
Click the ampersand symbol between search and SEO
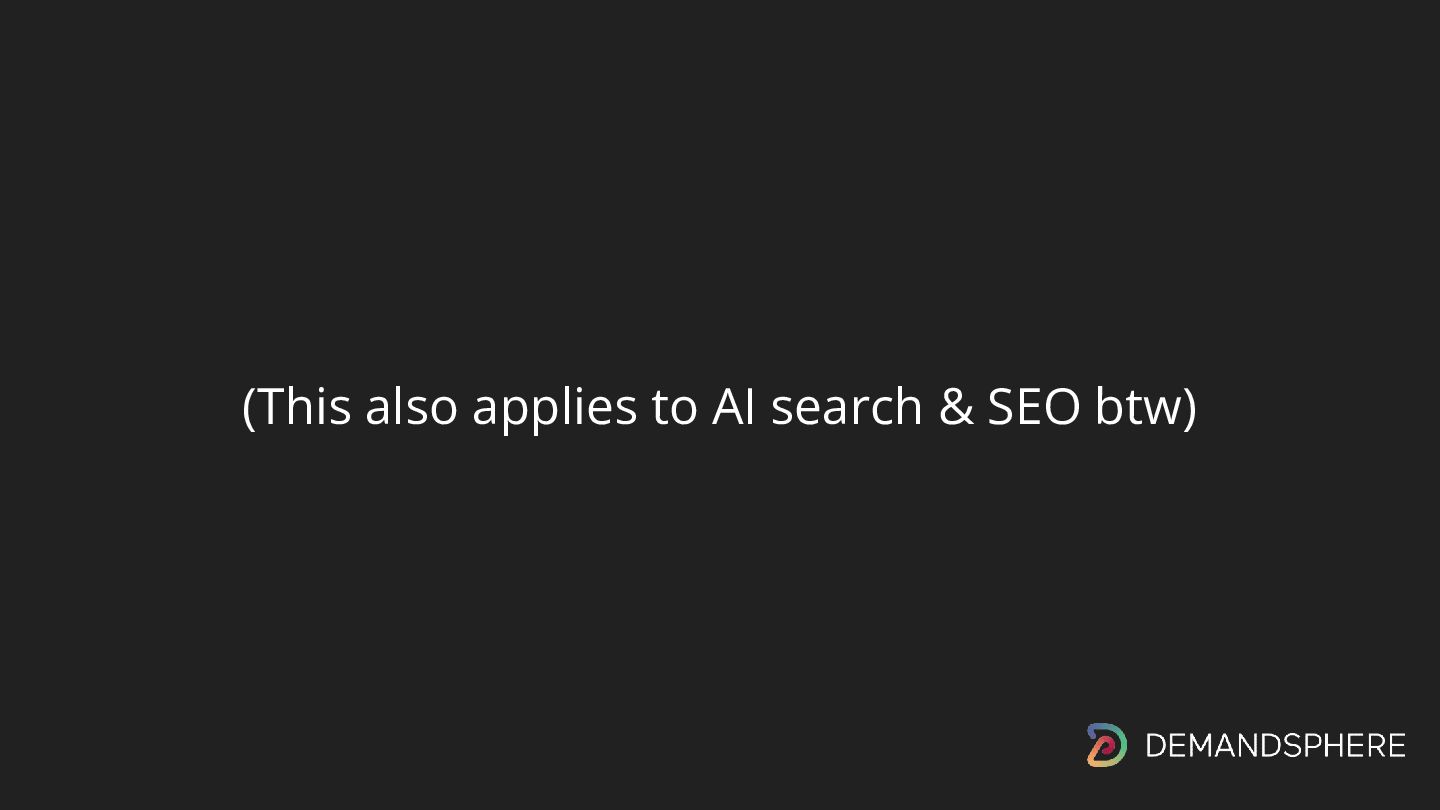955,407
